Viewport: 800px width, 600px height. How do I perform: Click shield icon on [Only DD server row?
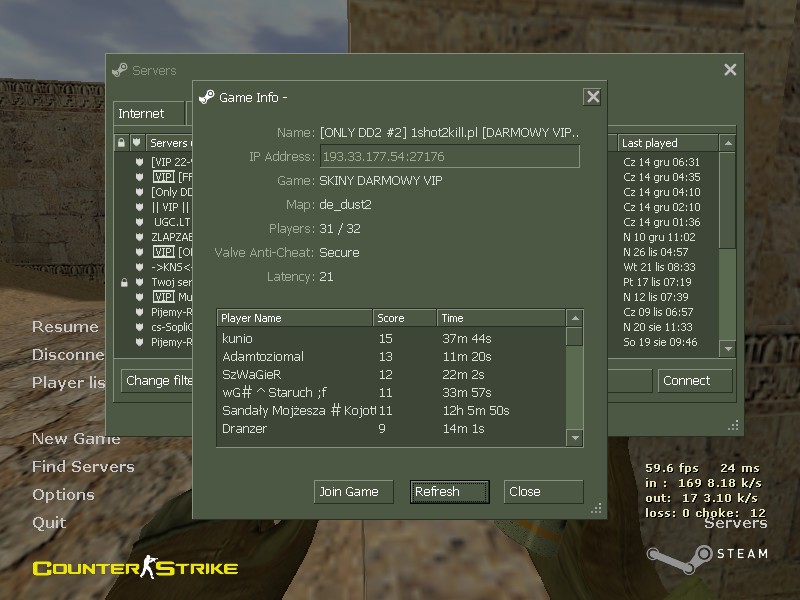tap(139, 192)
